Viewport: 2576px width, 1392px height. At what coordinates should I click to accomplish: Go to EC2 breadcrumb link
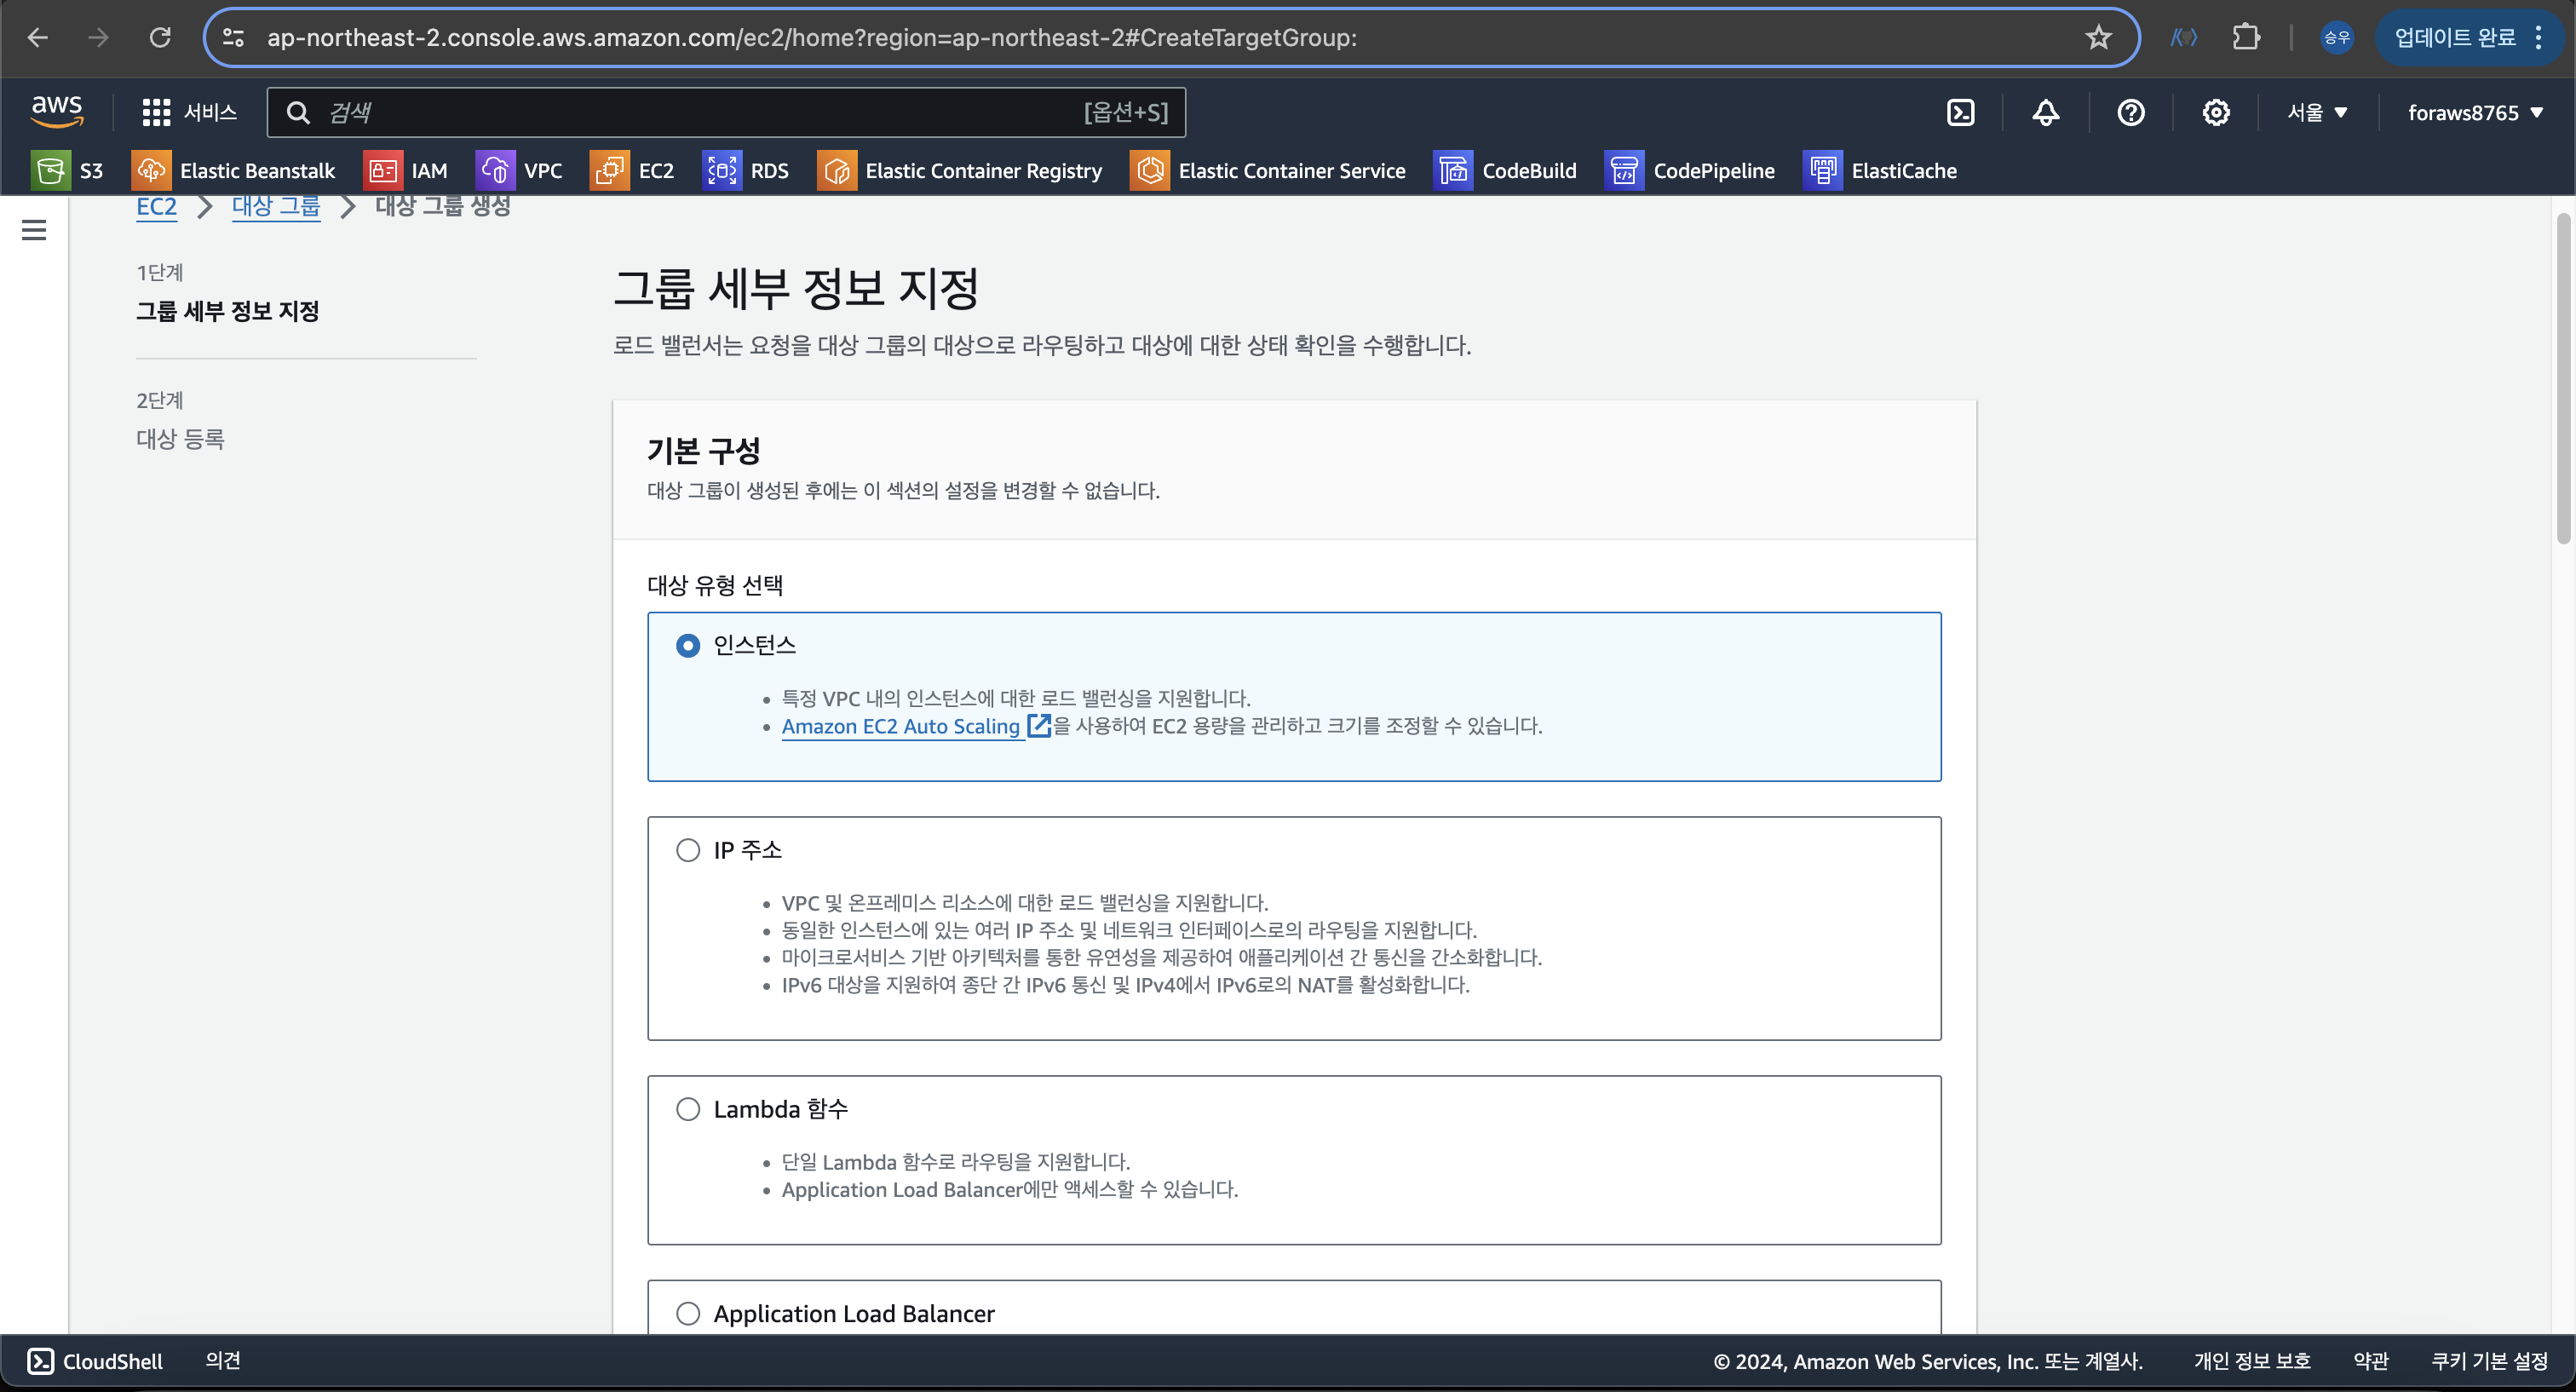click(x=156, y=207)
